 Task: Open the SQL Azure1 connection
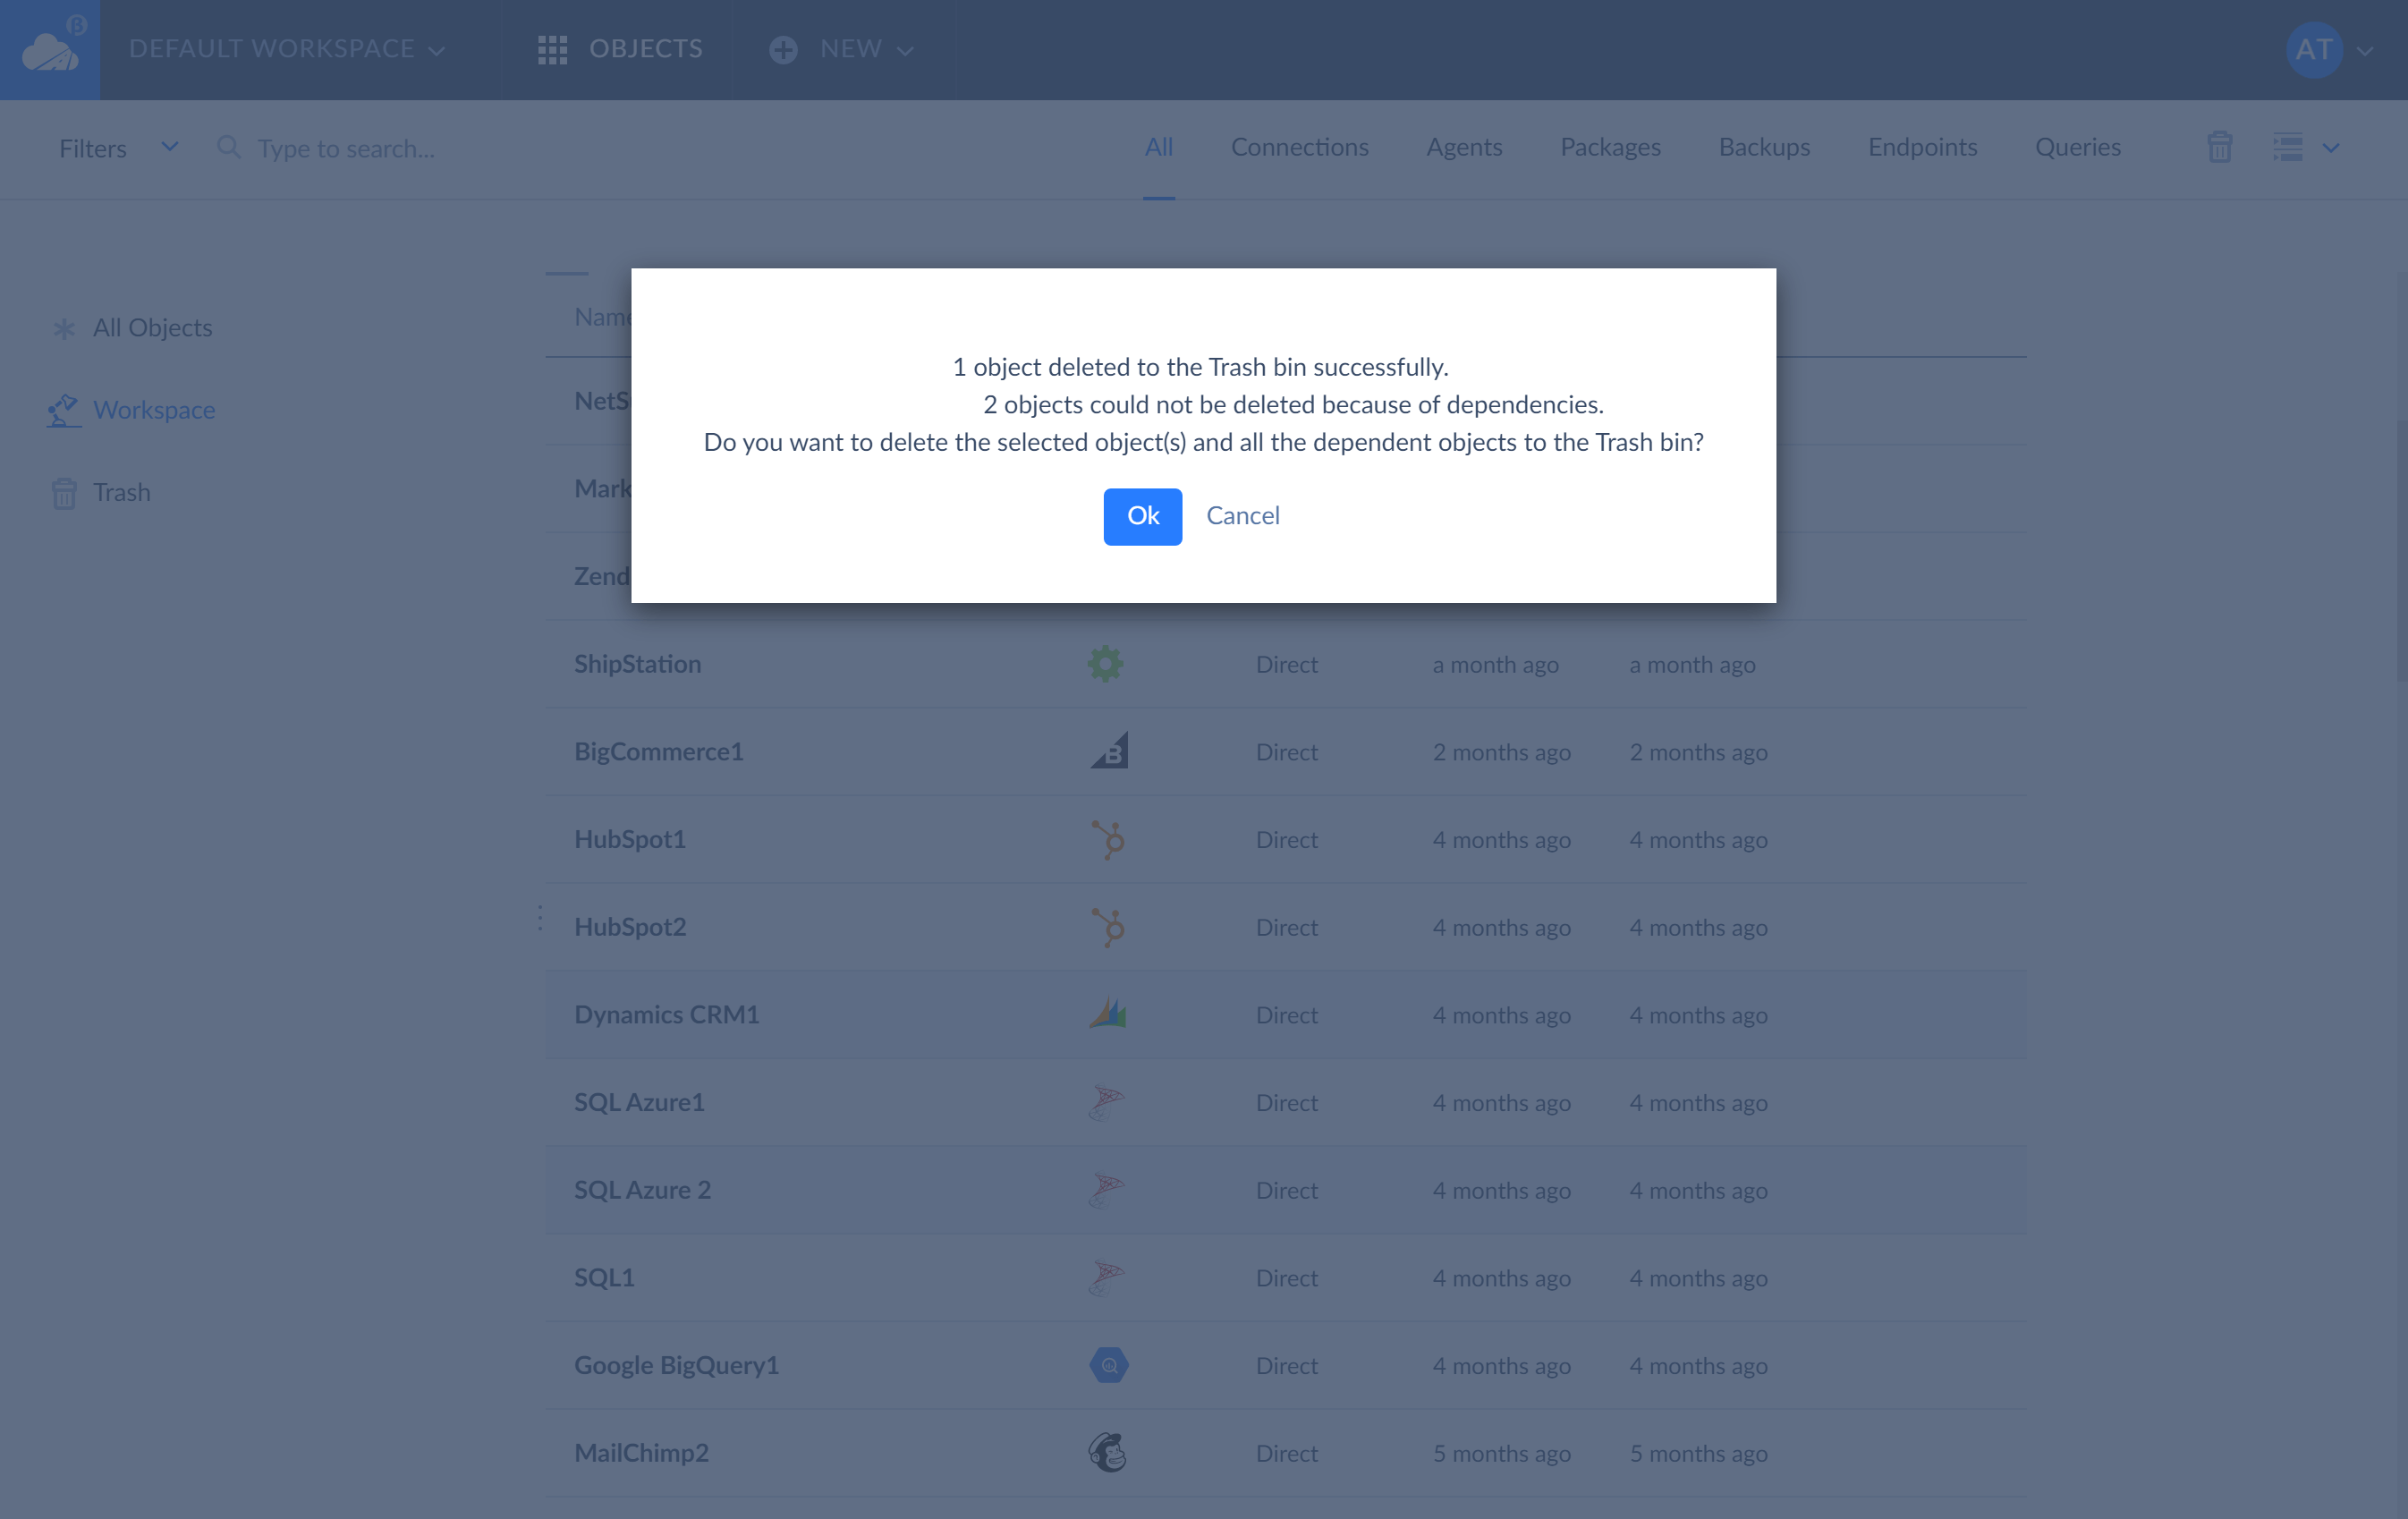639,1102
